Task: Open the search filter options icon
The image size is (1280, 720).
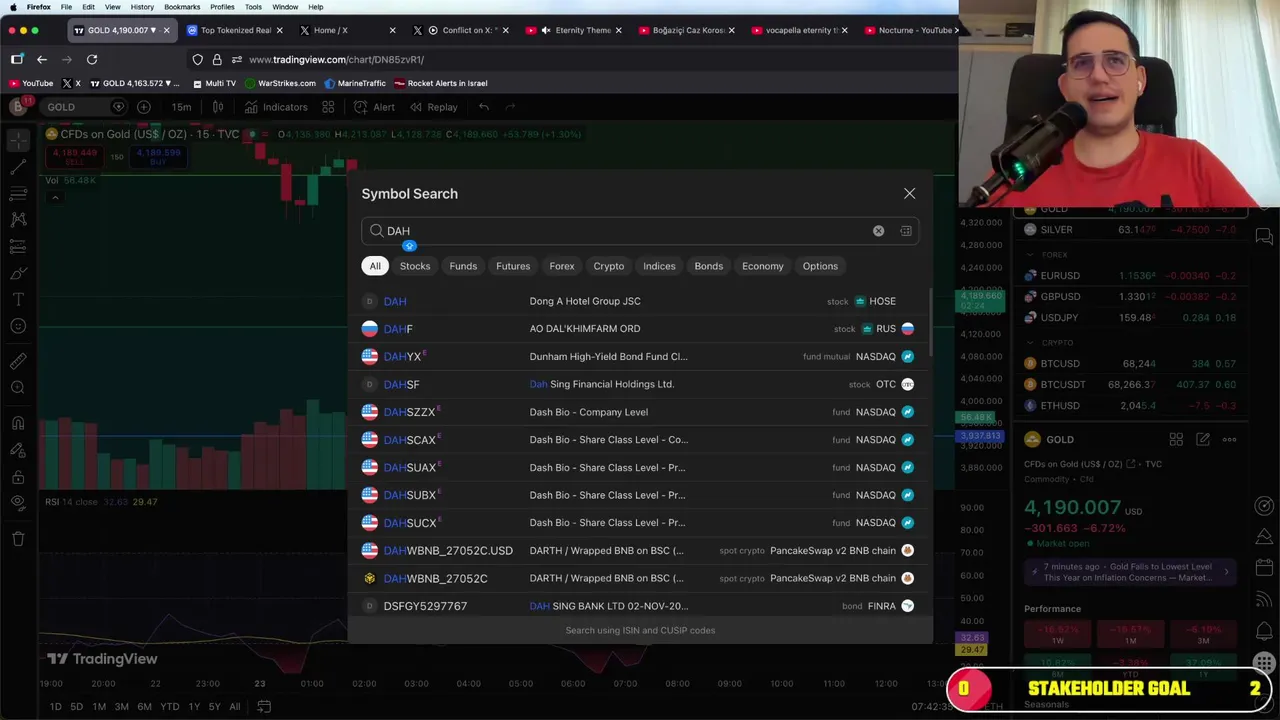Action: tap(905, 231)
